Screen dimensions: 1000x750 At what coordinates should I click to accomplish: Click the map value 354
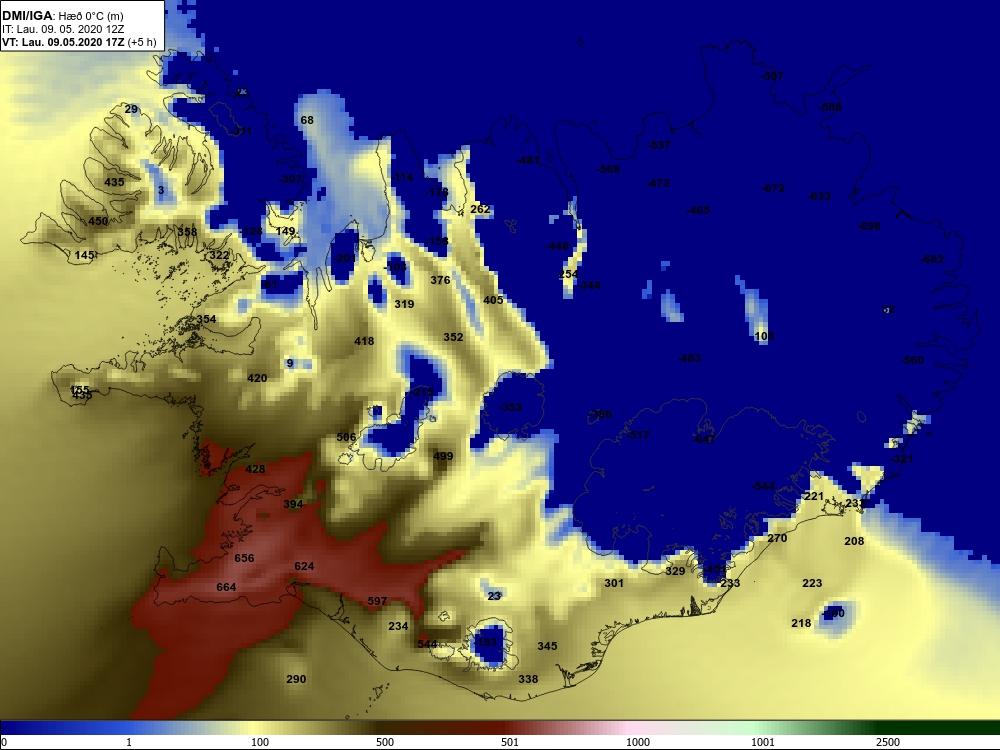(x=206, y=319)
